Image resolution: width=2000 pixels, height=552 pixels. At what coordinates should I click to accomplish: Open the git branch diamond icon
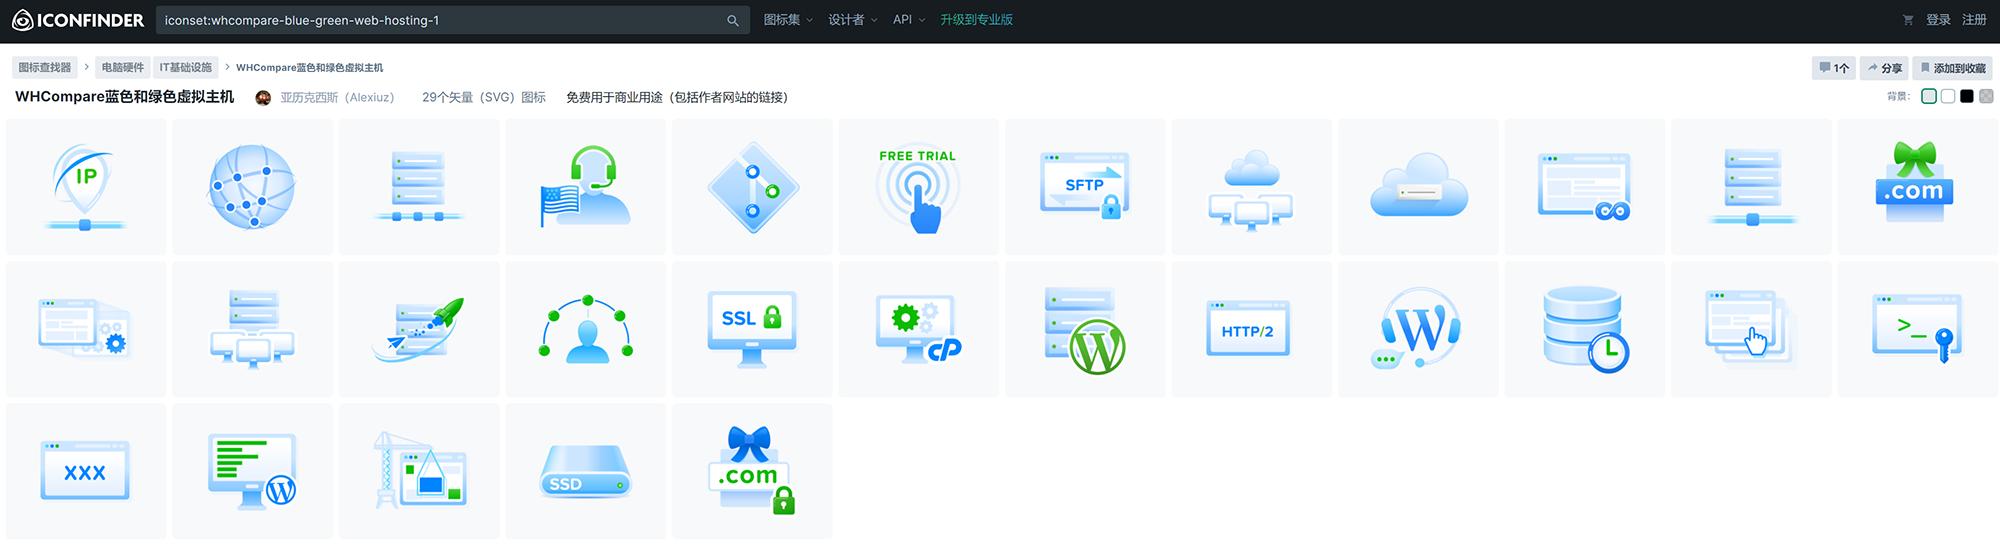click(752, 186)
